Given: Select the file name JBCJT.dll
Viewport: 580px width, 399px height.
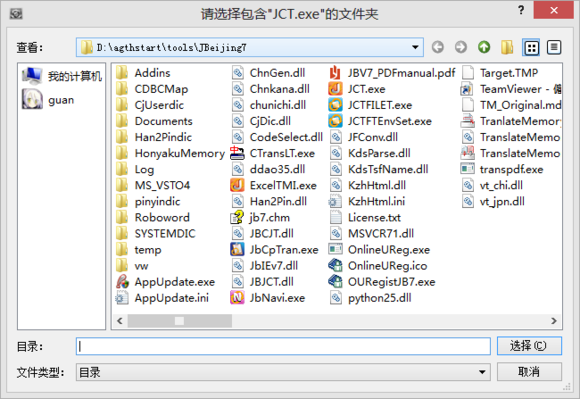Looking at the screenshot, I should pyautogui.click(x=272, y=234).
